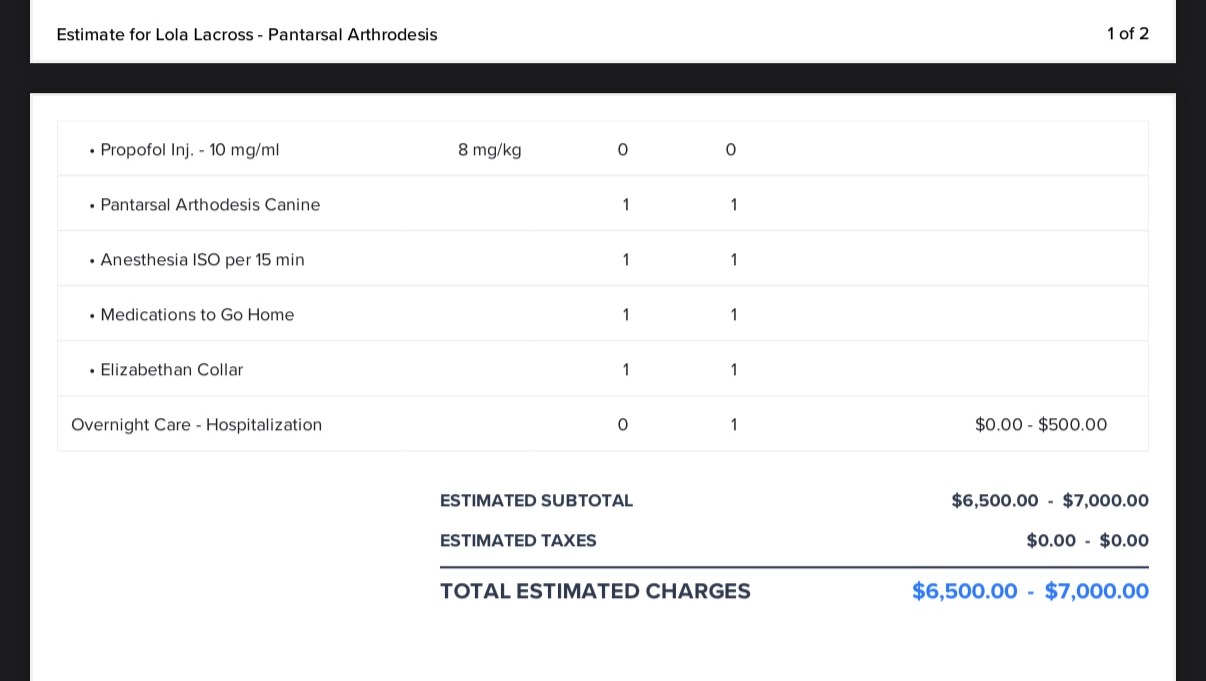Click the page indicator 1 of 2
The image size is (1206, 681).
click(1128, 34)
